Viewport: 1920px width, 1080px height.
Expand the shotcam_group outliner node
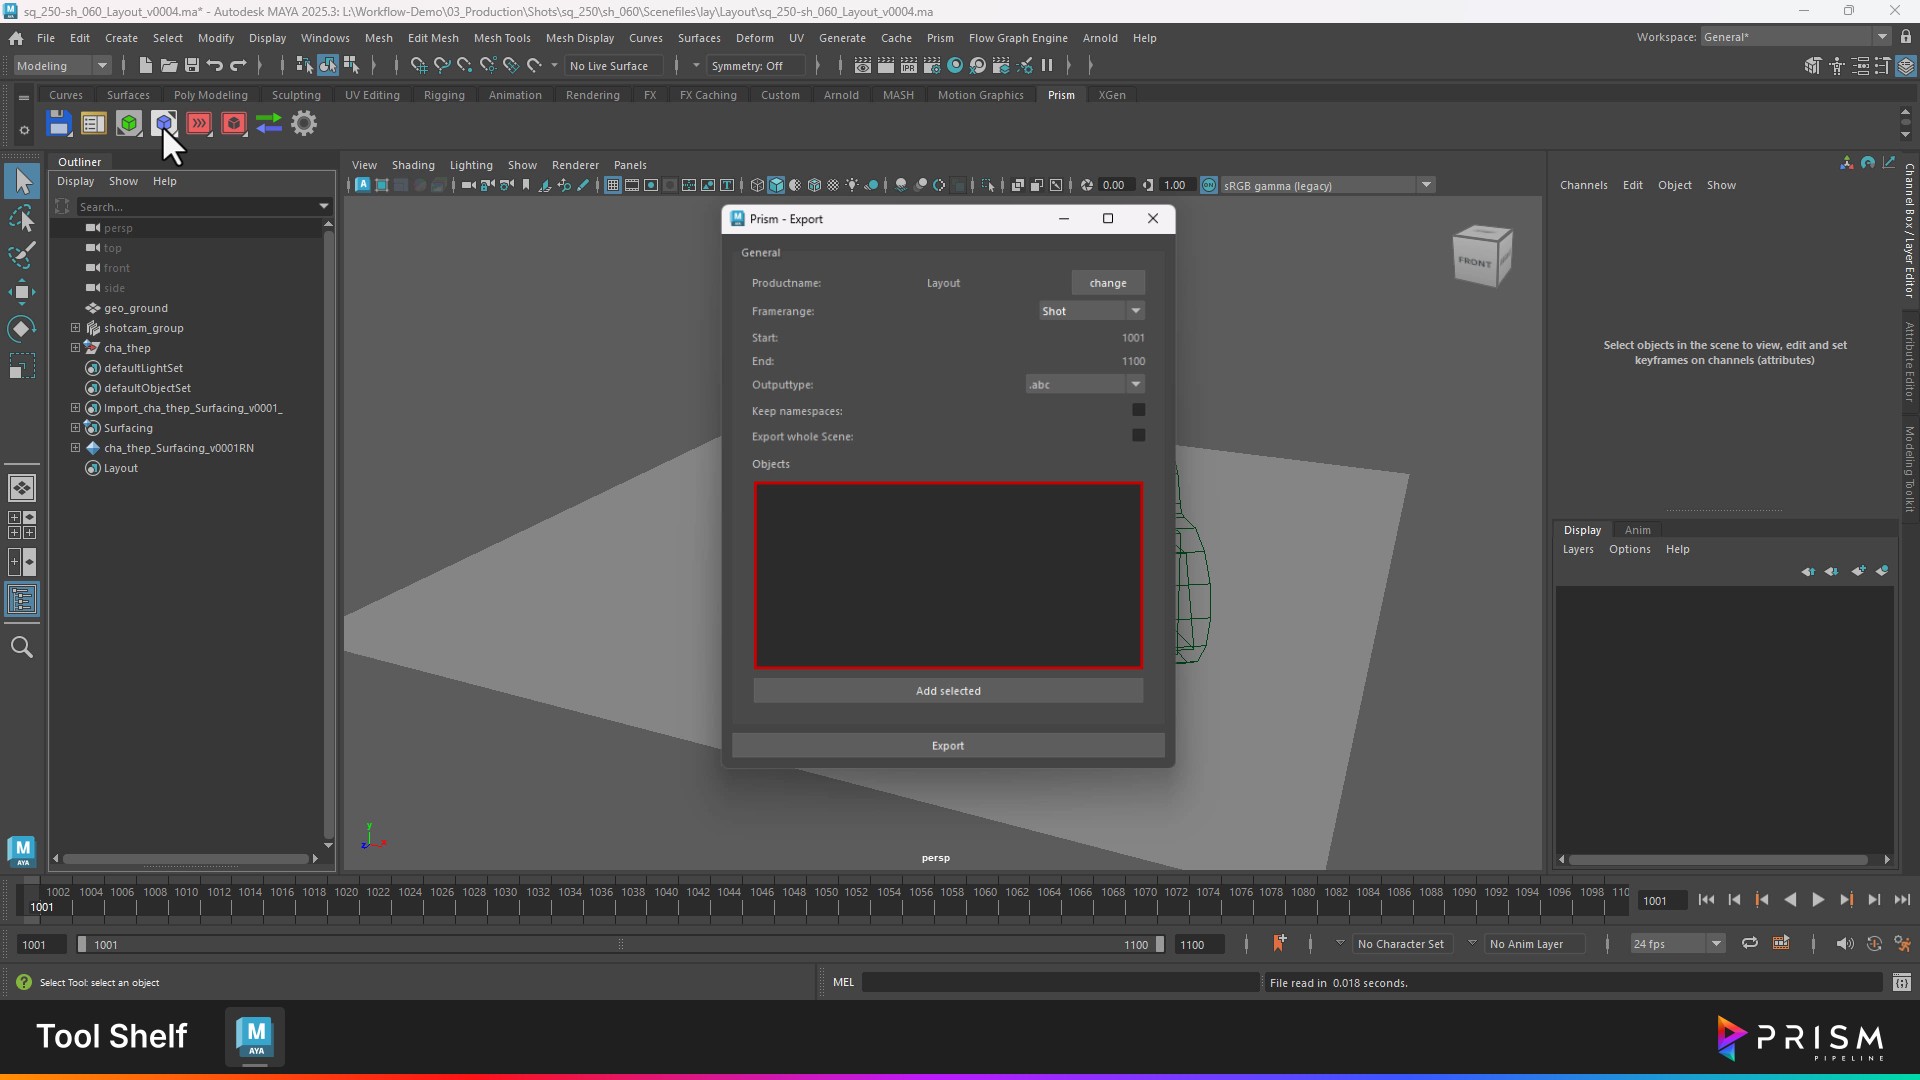[75, 328]
